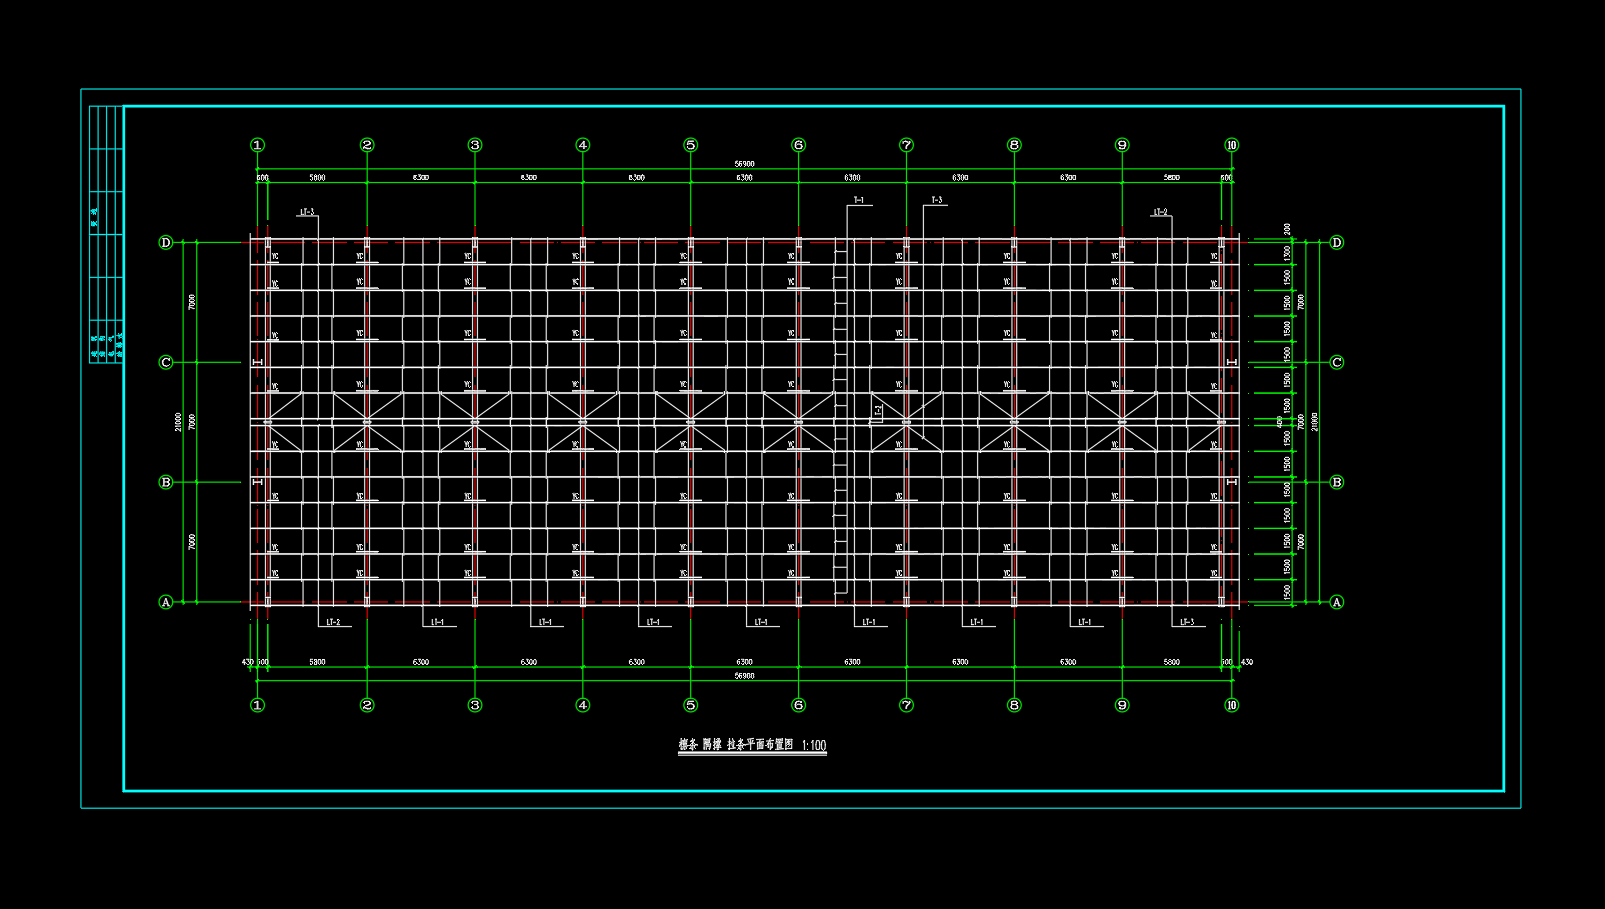This screenshot has height=909, width=1605.
Task: Click axis bubble B on the right side
Action: pos(1337,482)
